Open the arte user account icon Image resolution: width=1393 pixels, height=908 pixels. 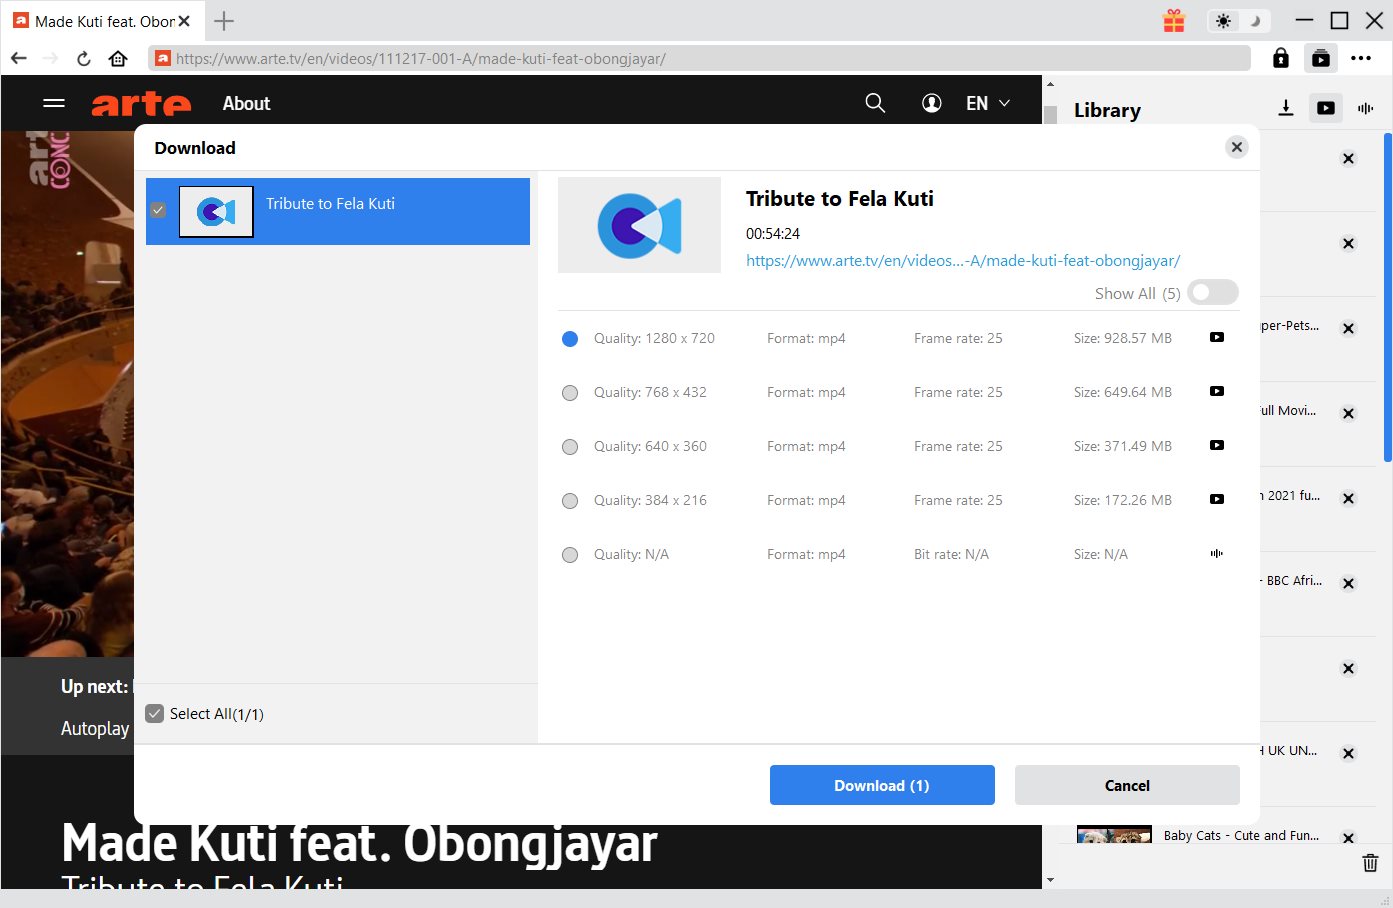click(x=931, y=103)
